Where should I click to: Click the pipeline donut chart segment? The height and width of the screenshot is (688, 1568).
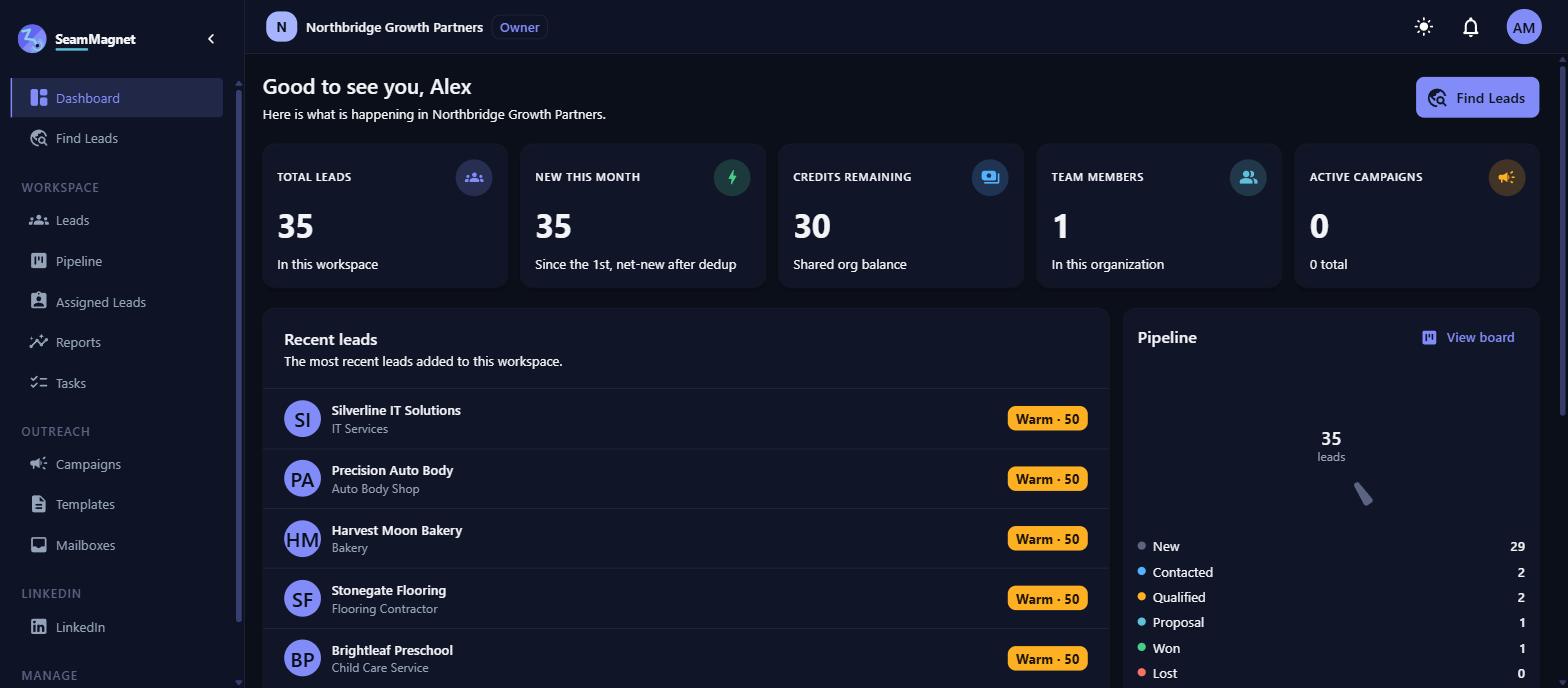(x=1363, y=494)
